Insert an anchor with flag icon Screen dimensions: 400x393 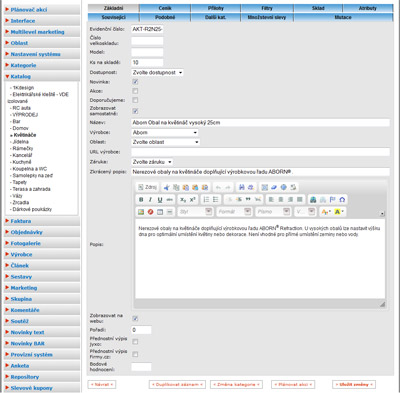[332, 200]
